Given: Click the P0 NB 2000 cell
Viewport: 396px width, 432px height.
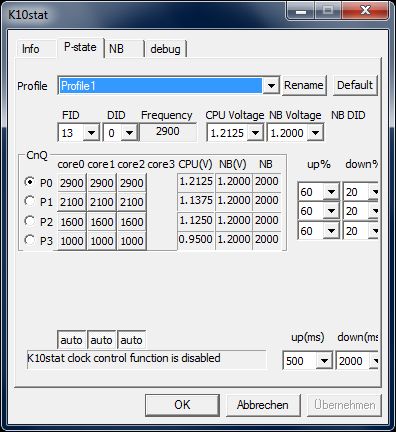Looking at the screenshot, I should tap(267, 182).
